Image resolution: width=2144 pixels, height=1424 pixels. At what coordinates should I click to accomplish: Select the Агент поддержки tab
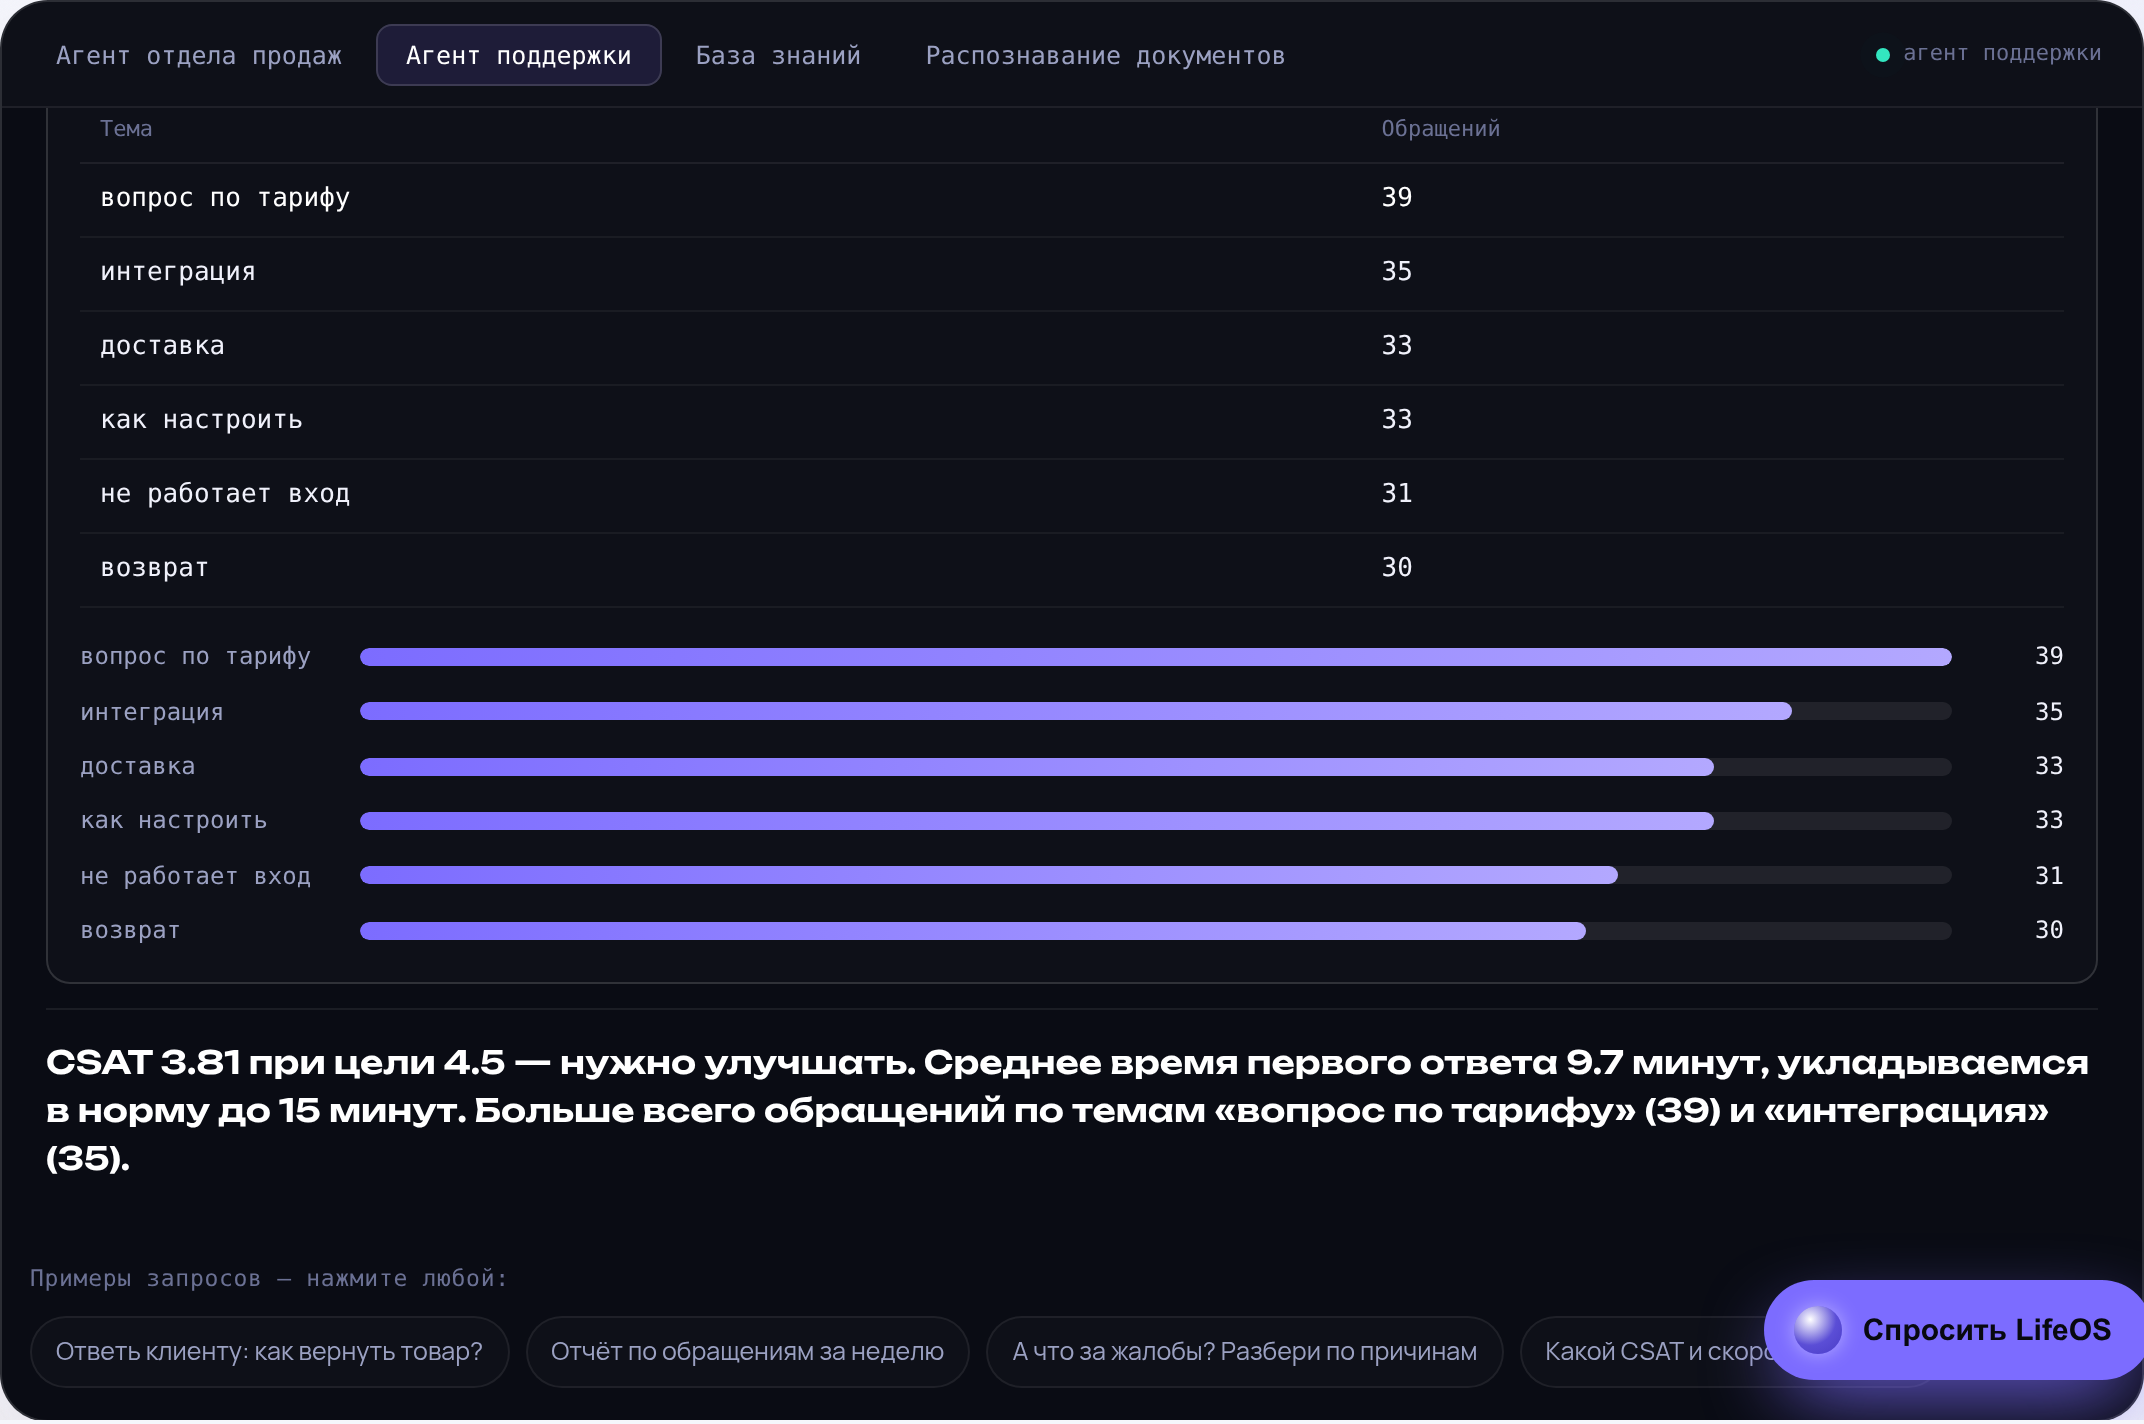tap(518, 56)
